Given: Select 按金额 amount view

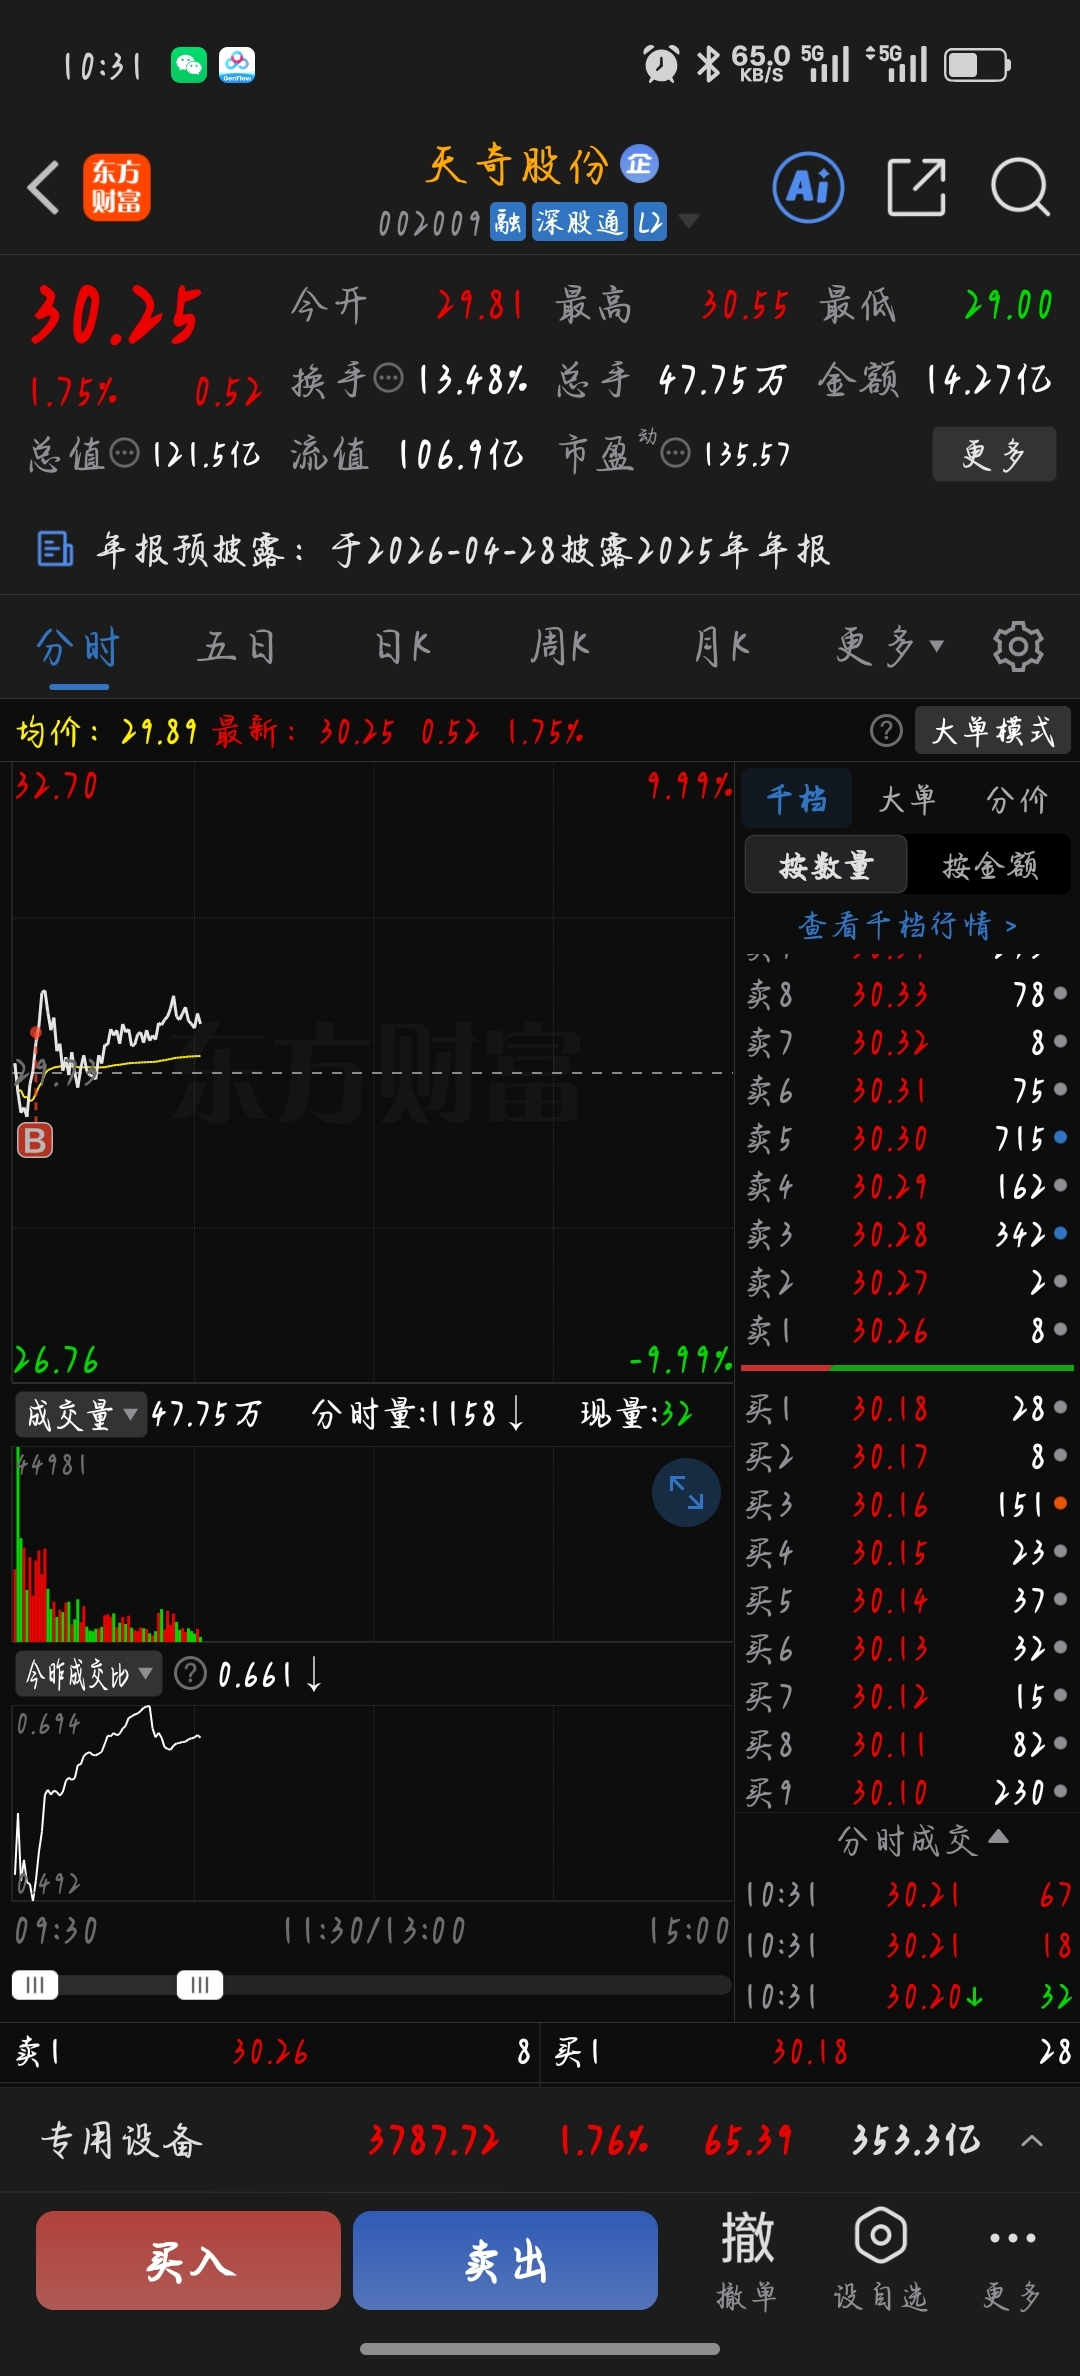Looking at the screenshot, I should [989, 865].
